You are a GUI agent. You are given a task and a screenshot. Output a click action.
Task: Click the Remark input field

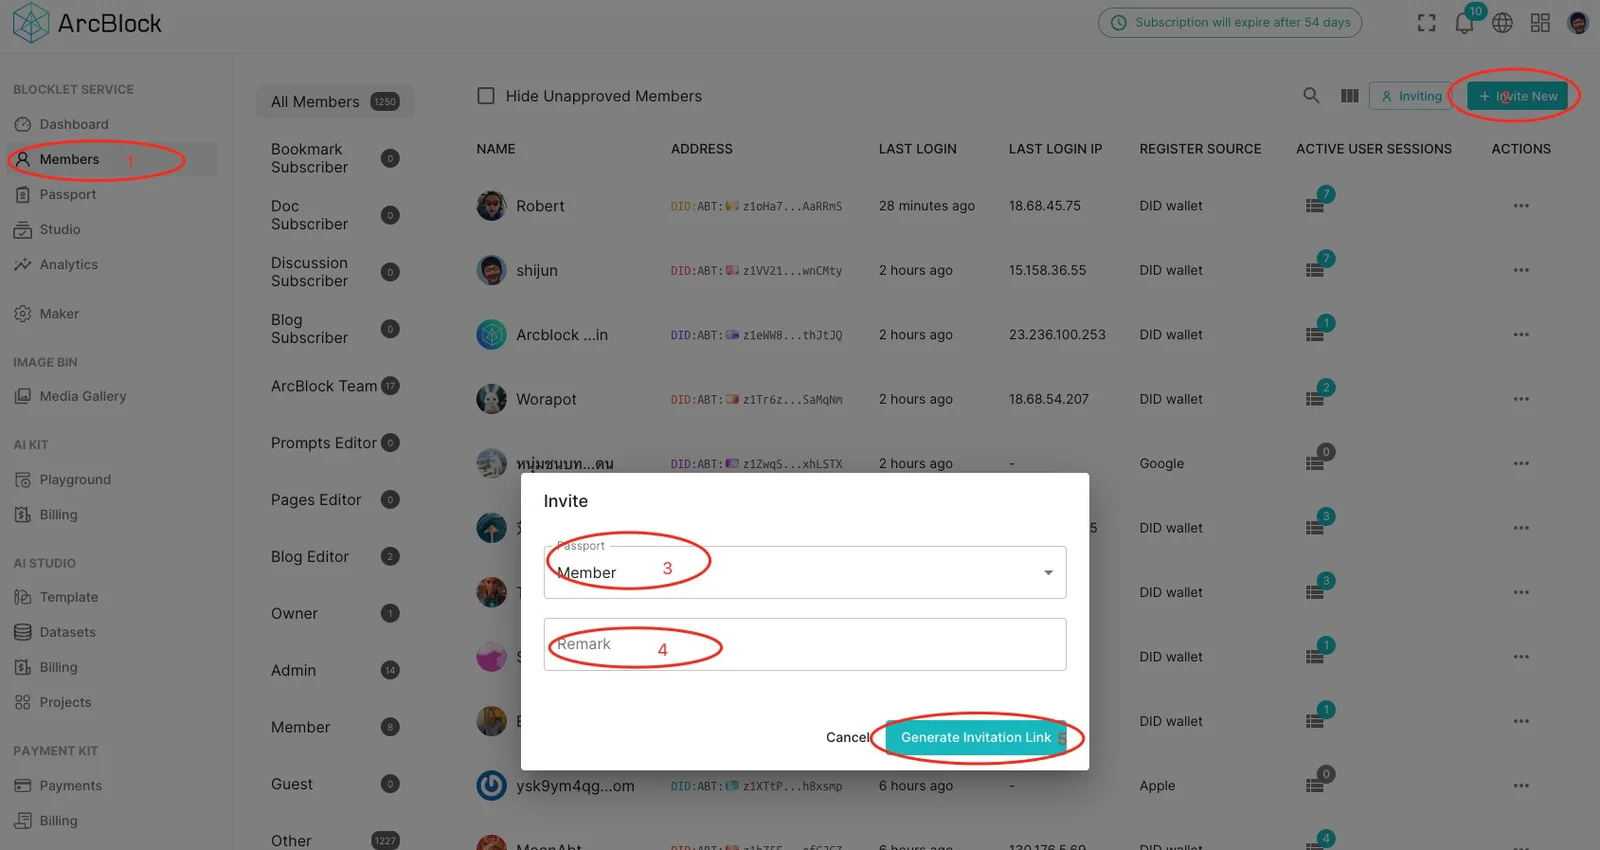pos(805,644)
